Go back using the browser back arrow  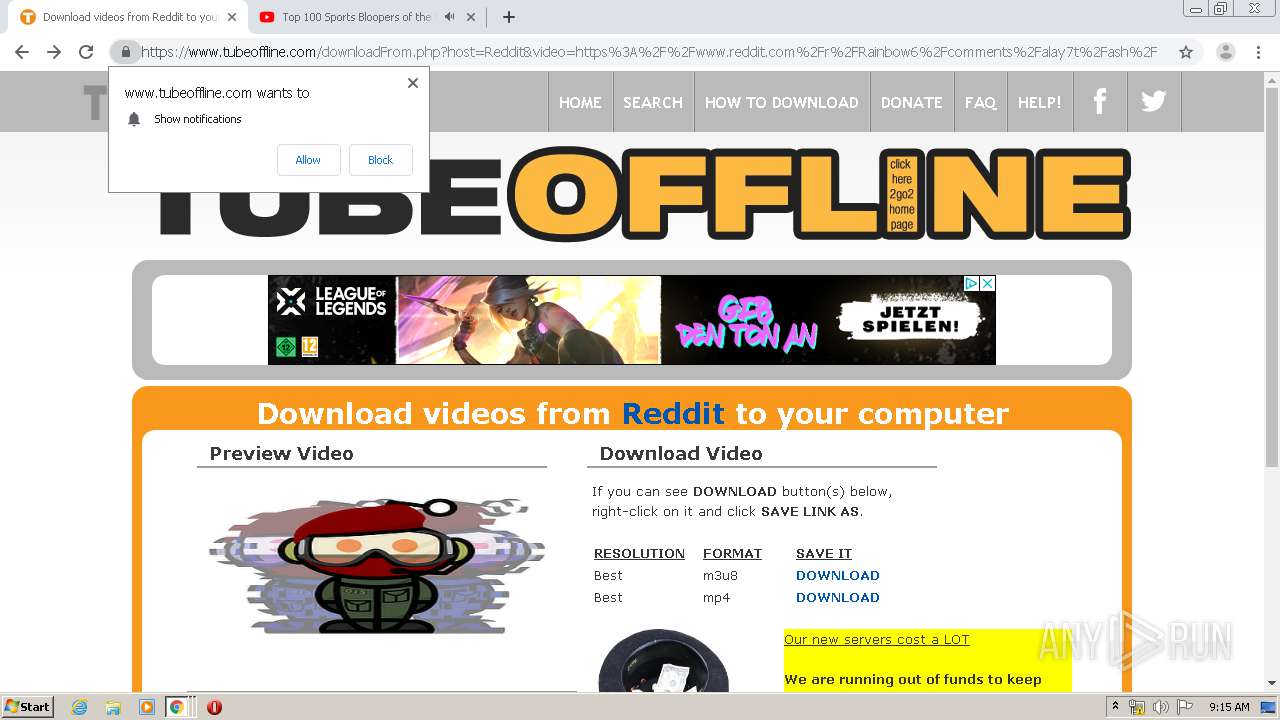click(22, 52)
